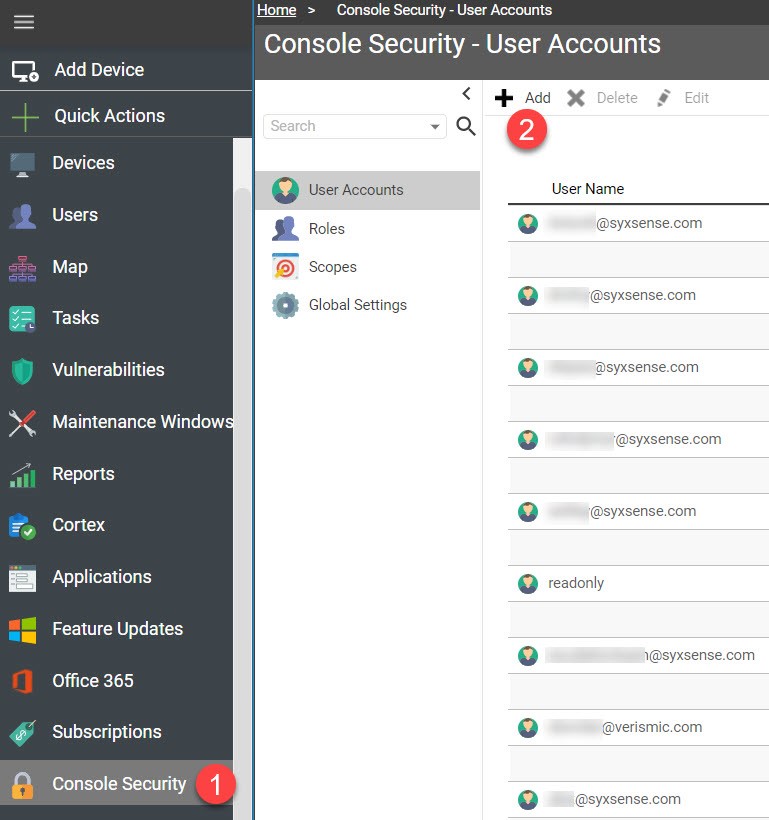Click the Reports bar chart icon

[22, 475]
